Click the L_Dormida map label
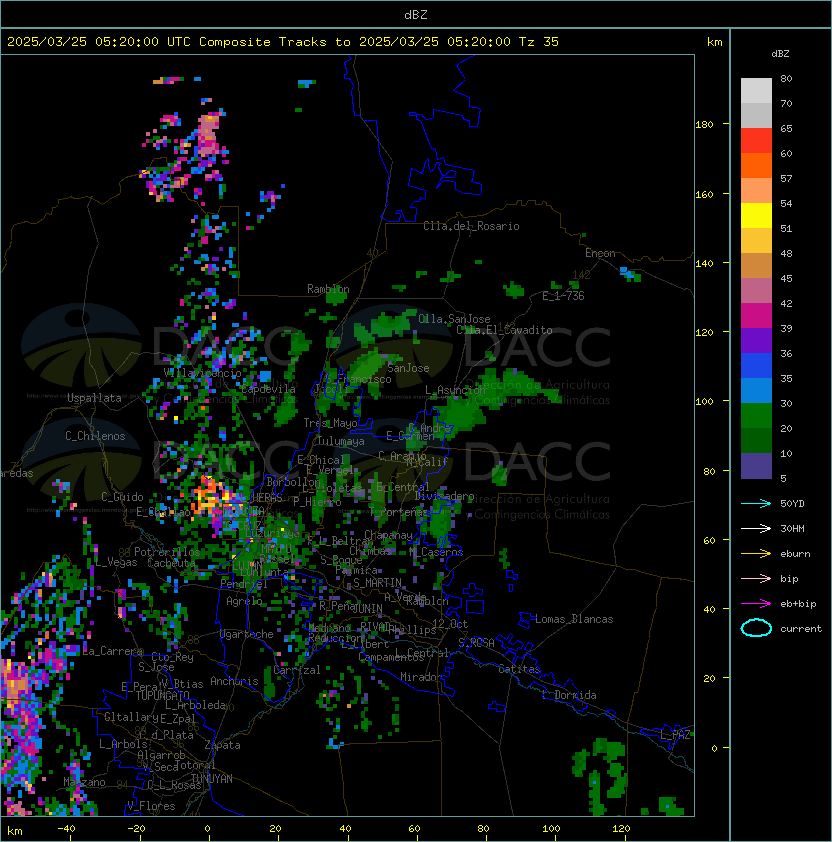The image size is (832, 842). tap(569, 695)
